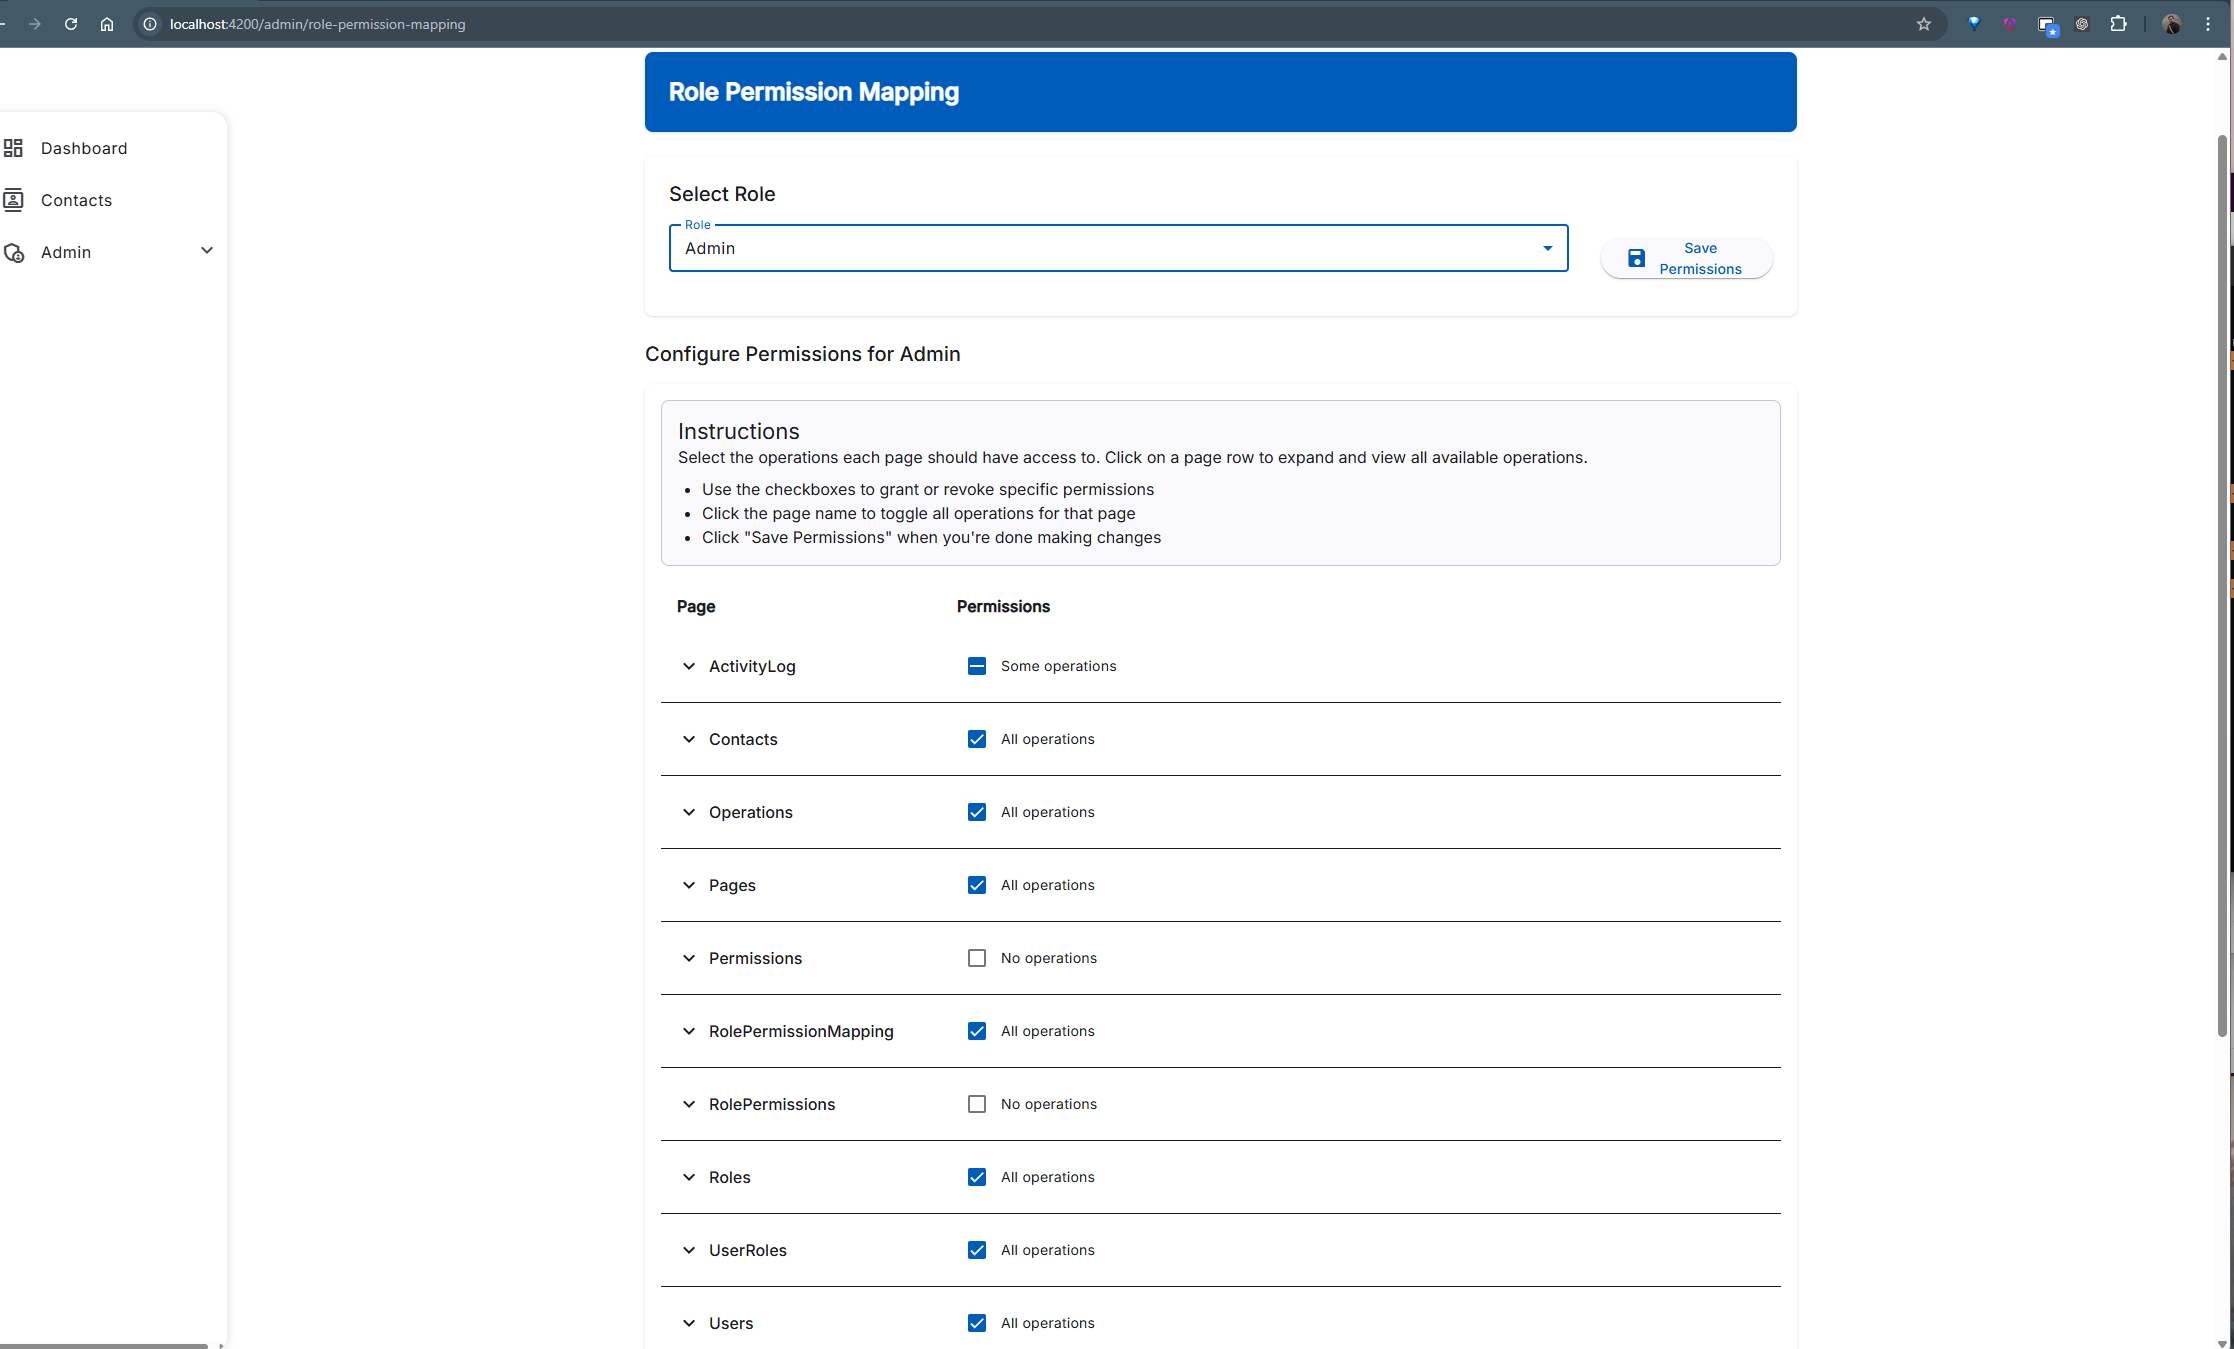Uncheck All operations for Contacts
The width and height of the screenshot is (2234, 1349).
click(977, 739)
